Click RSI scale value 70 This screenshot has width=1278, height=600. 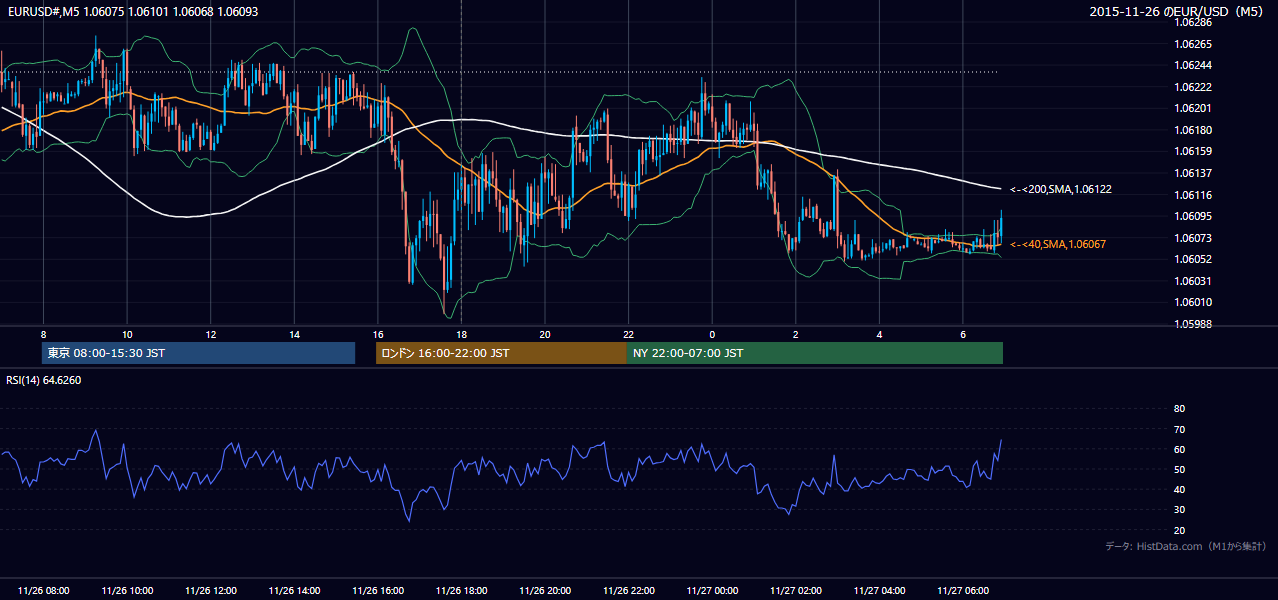pos(1179,429)
